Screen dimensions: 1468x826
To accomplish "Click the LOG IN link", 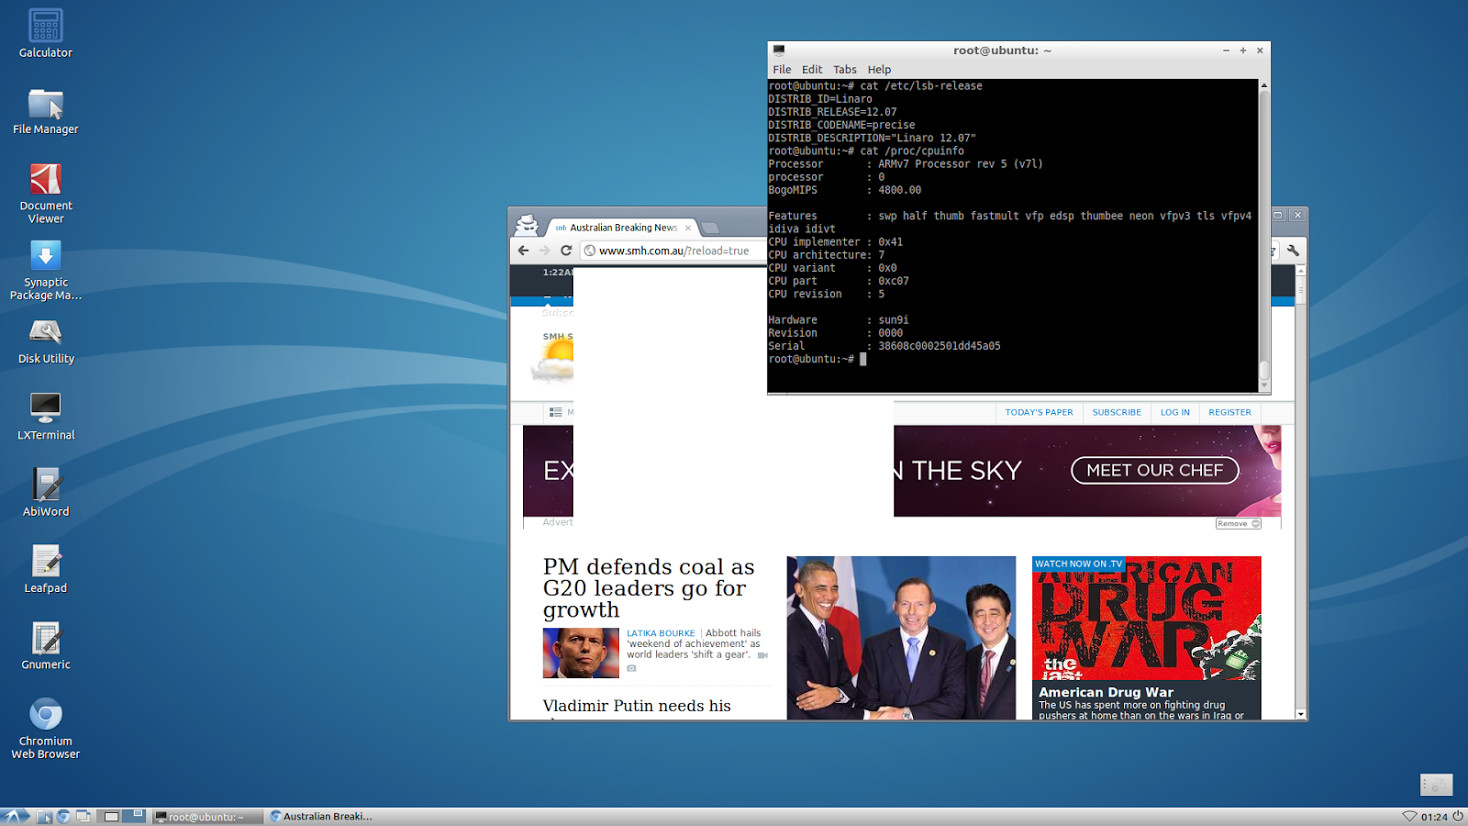I will (1175, 412).
